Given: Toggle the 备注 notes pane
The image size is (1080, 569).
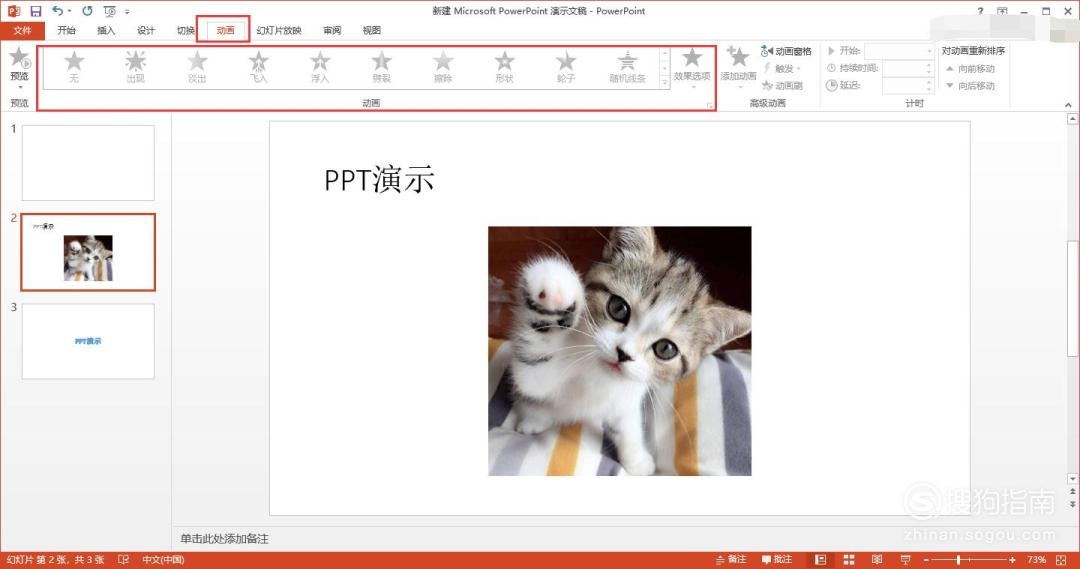Looking at the screenshot, I should [x=731, y=560].
